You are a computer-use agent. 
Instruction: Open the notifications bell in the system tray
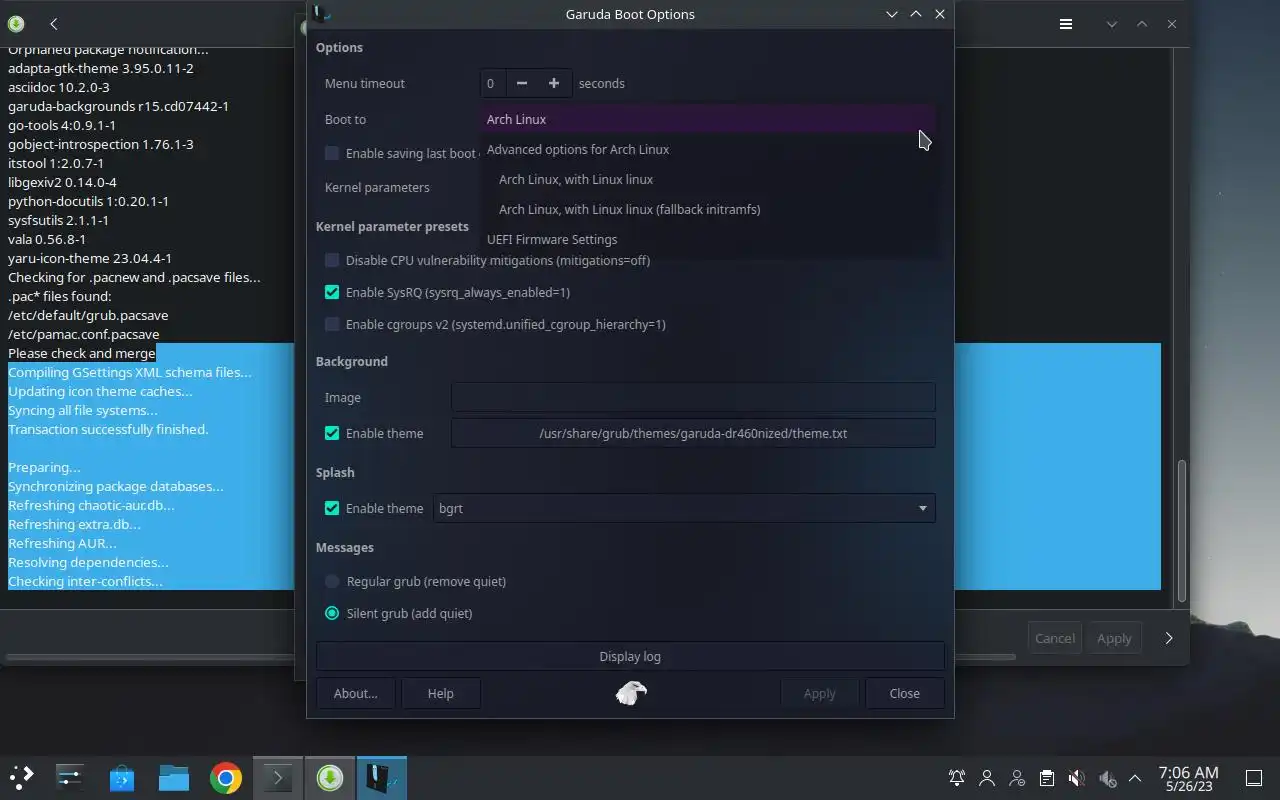pos(957,778)
